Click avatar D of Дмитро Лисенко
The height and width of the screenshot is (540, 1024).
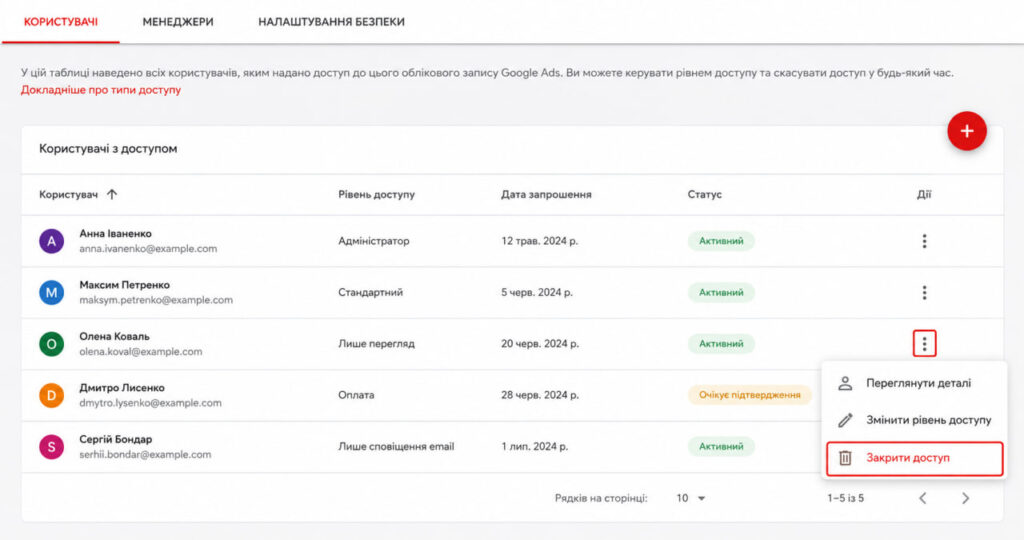pyautogui.click(x=52, y=395)
